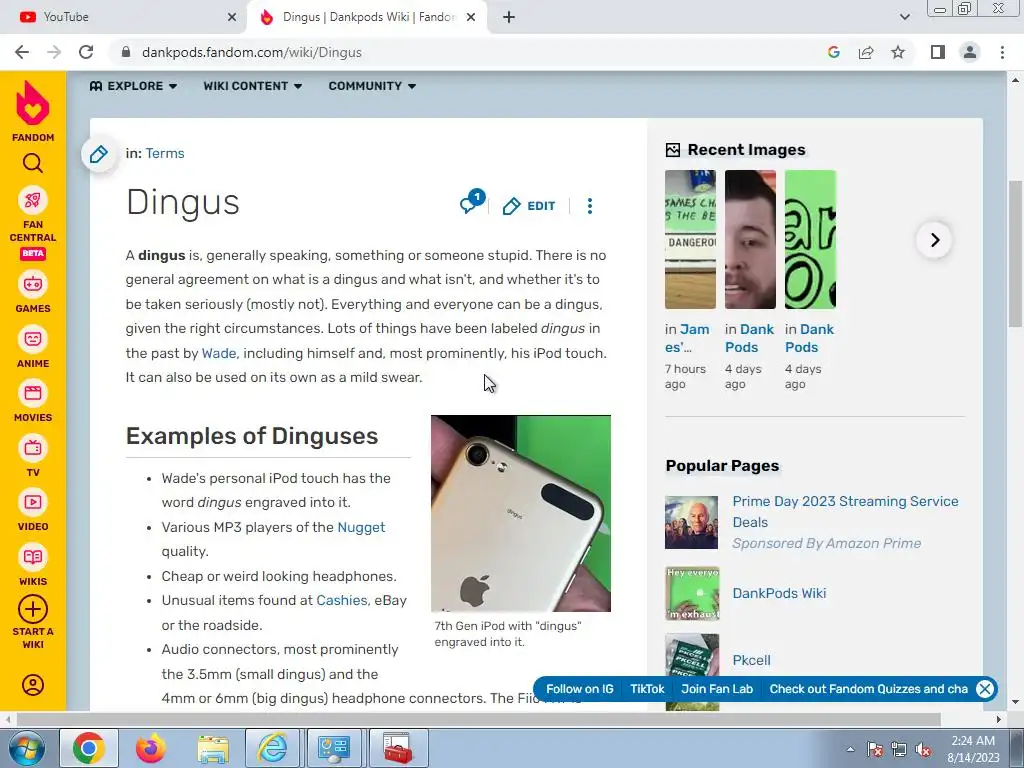Expand the Community dropdown menu

pyautogui.click(x=372, y=86)
